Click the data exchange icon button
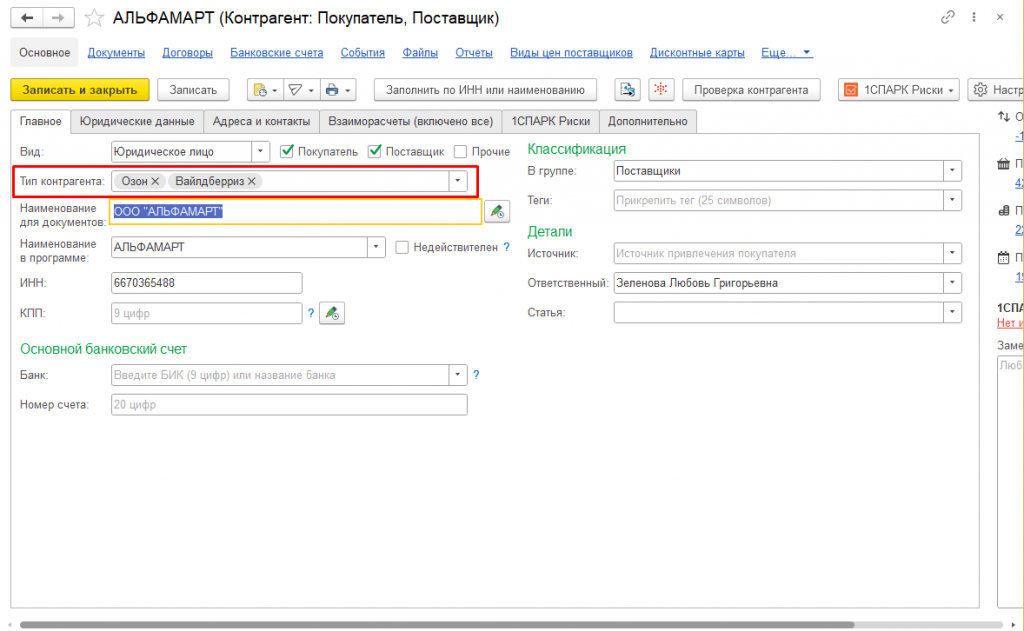1024x631 pixels. coord(627,90)
